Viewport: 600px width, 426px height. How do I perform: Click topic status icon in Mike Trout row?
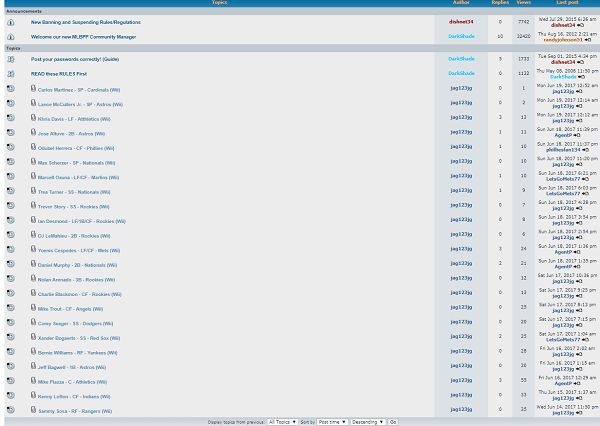click(x=11, y=308)
